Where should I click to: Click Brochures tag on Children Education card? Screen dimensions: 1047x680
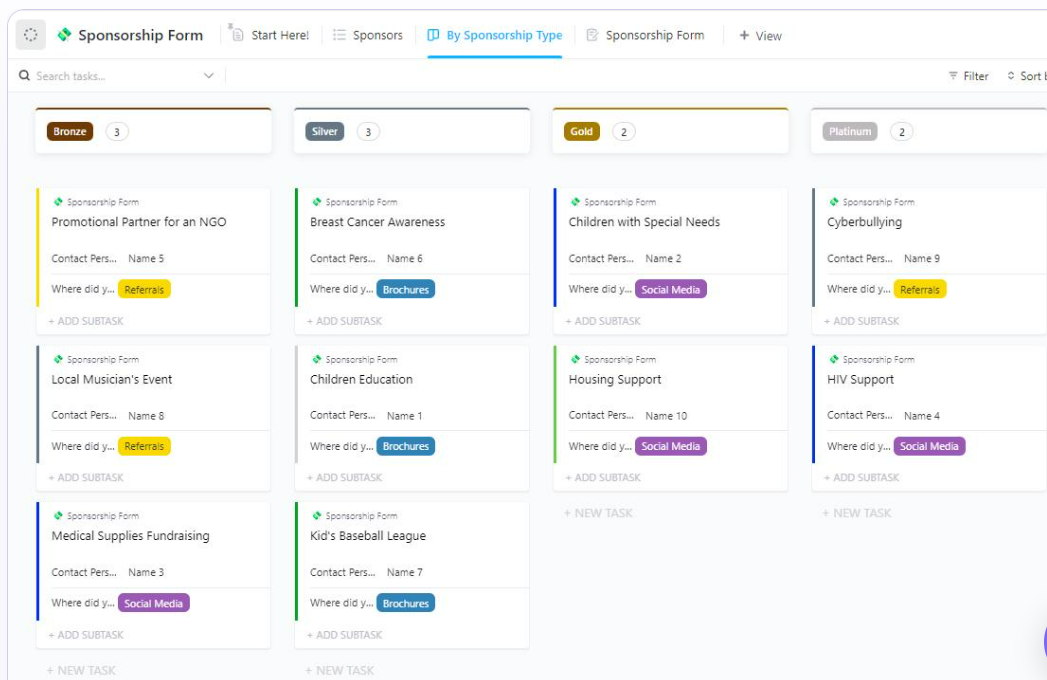pyautogui.click(x=405, y=446)
